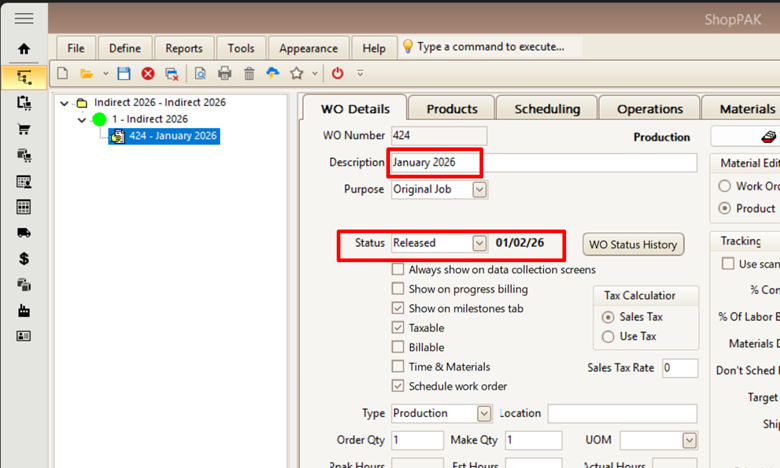Image resolution: width=780 pixels, height=468 pixels.
Task: Click the Description field containing January 2026
Action: click(543, 162)
